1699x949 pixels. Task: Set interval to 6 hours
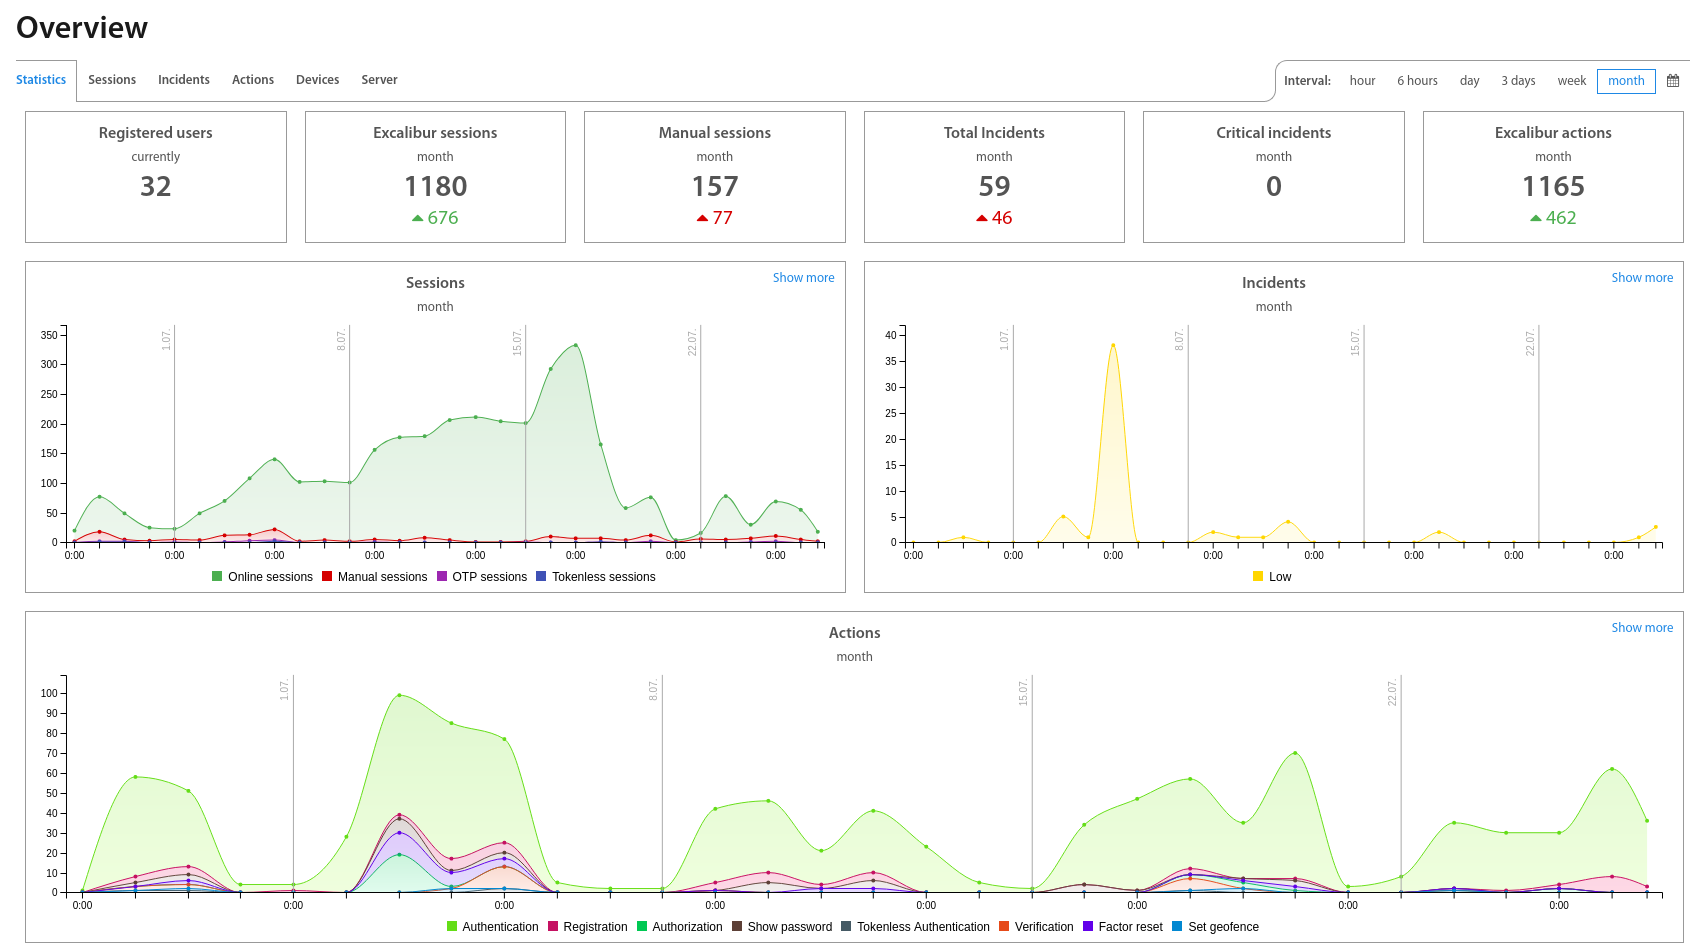1417,81
